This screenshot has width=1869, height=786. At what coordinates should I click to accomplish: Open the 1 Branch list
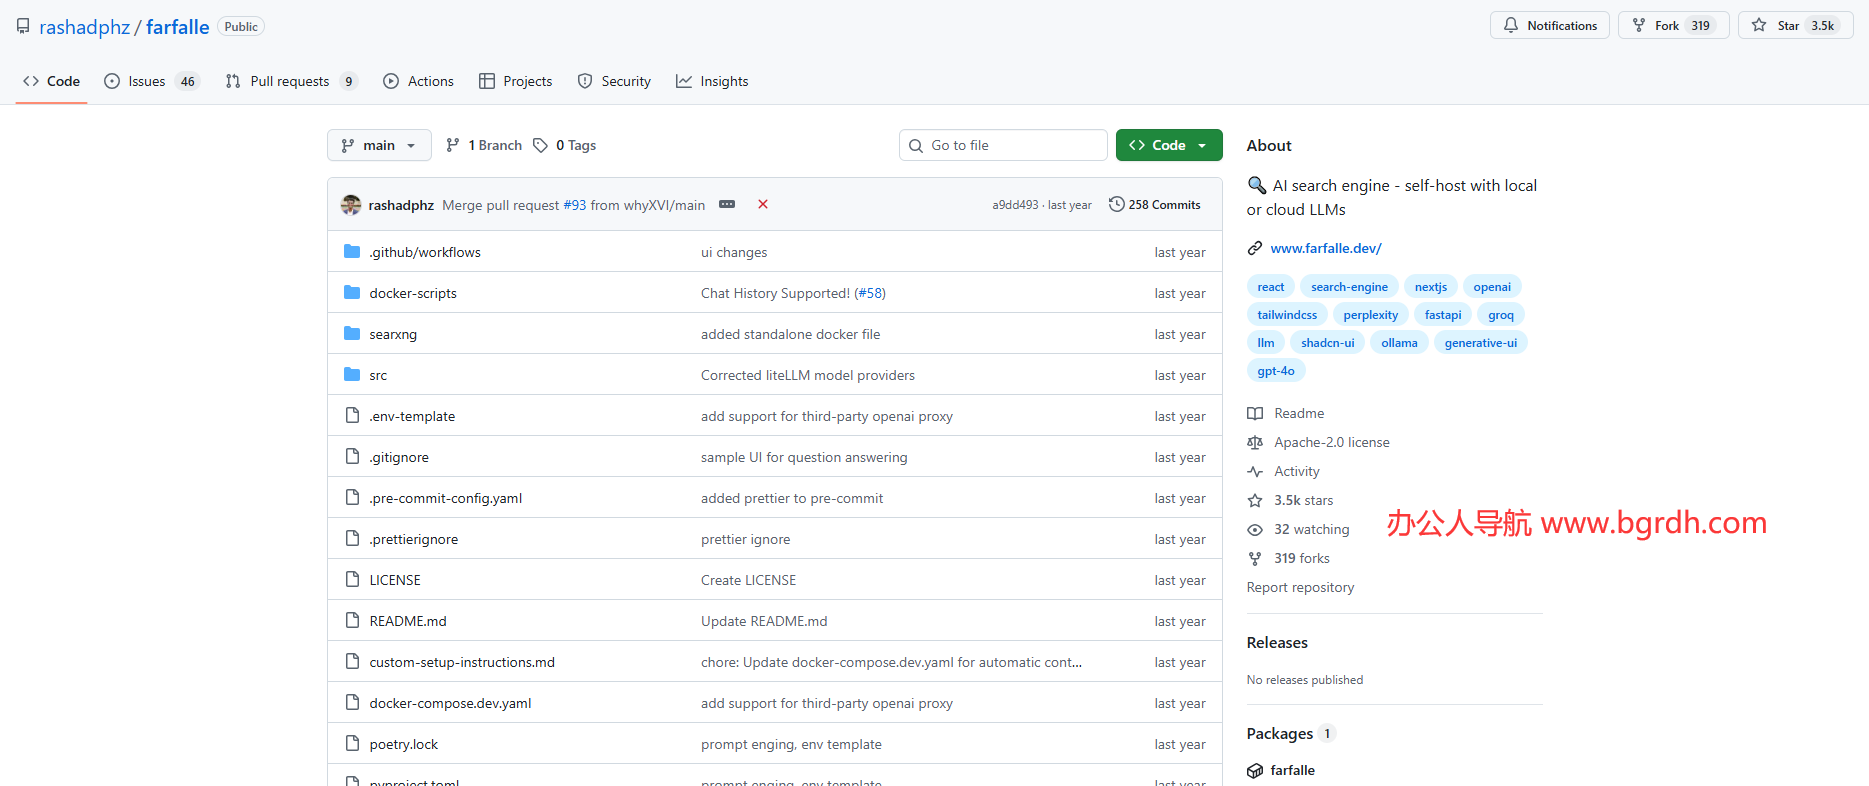coord(485,146)
